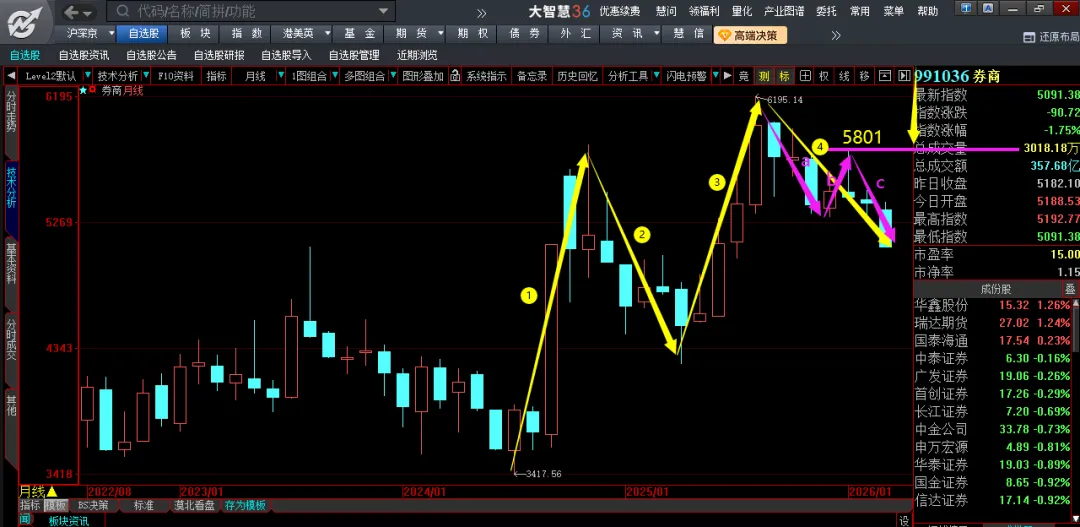Expand more items next to search box

pyautogui.click(x=481, y=12)
